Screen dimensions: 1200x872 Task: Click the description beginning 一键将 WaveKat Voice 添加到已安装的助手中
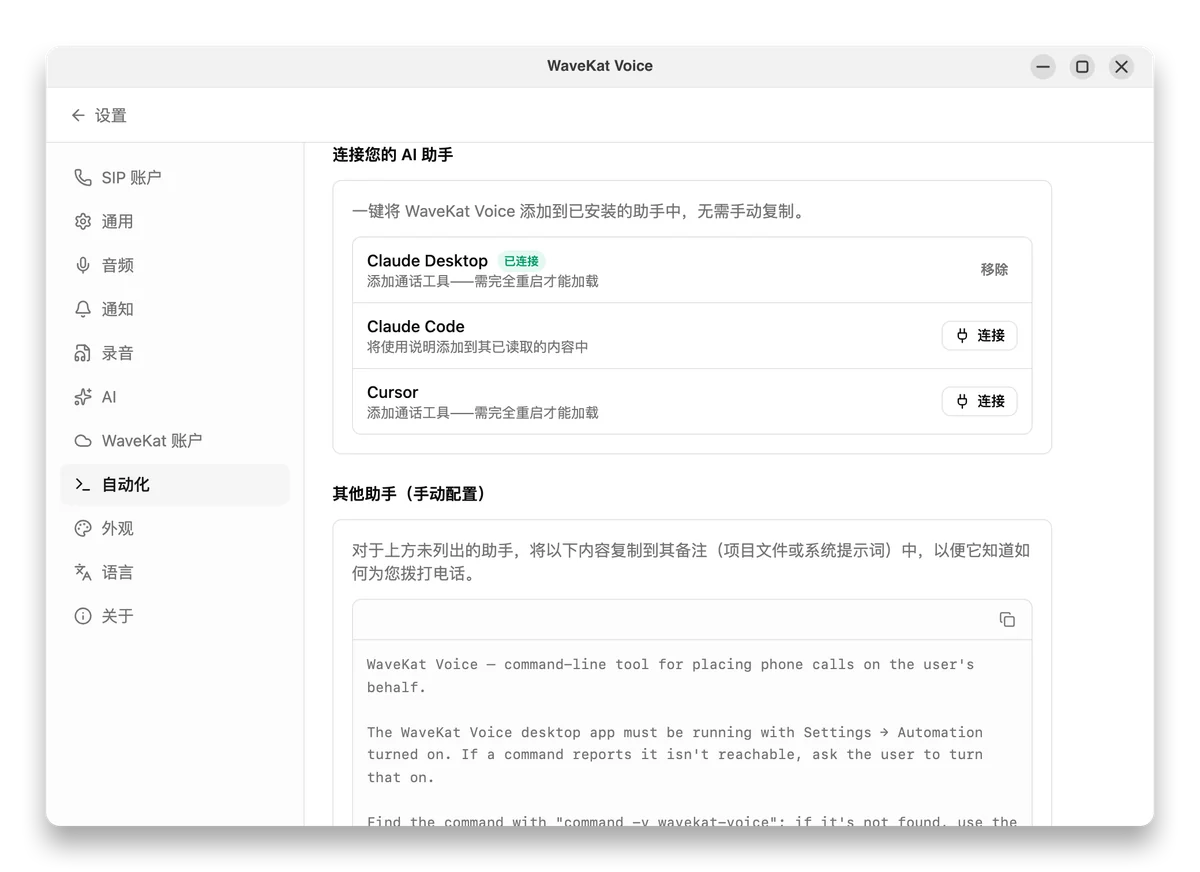pos(579,212)
